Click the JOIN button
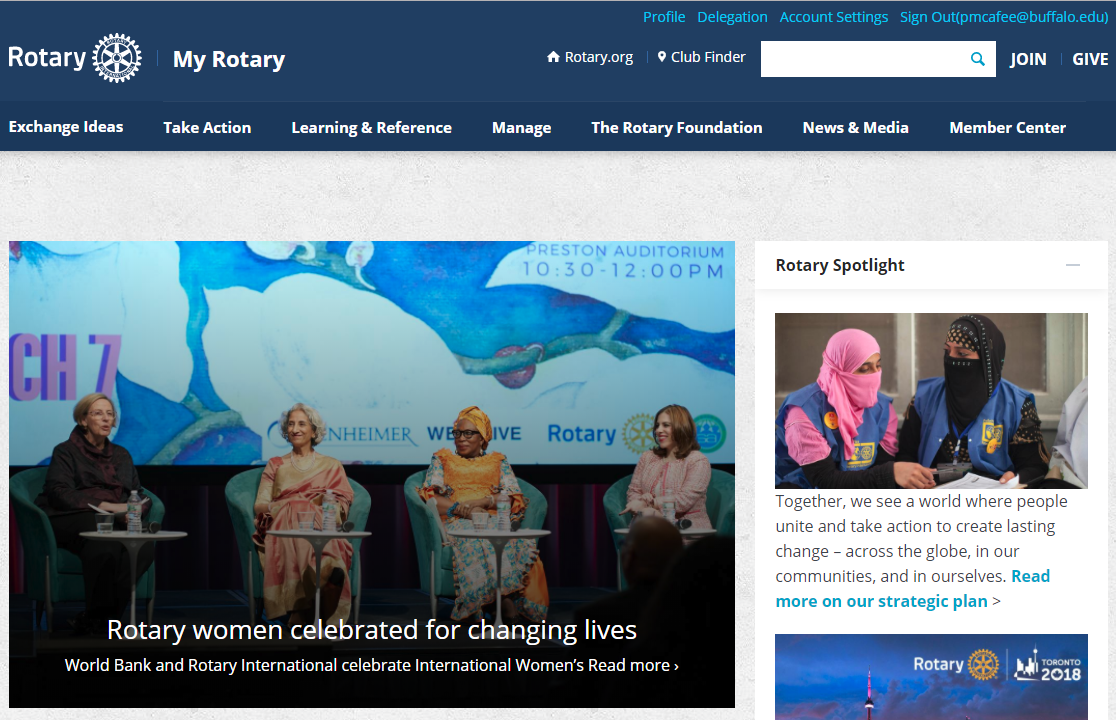 click(1027, 59)
